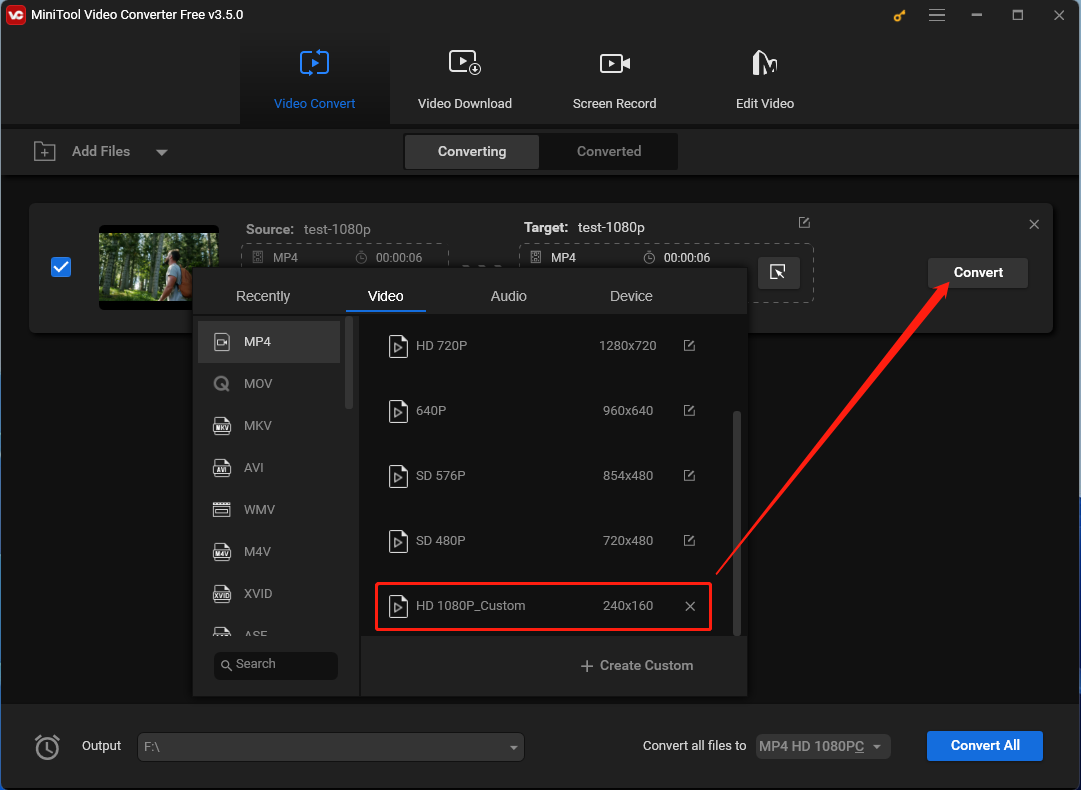Image resolution: width=1081 pixels, height=790 pixels.
Task: Click the HD 720P file icon
Action: point(398,346)
